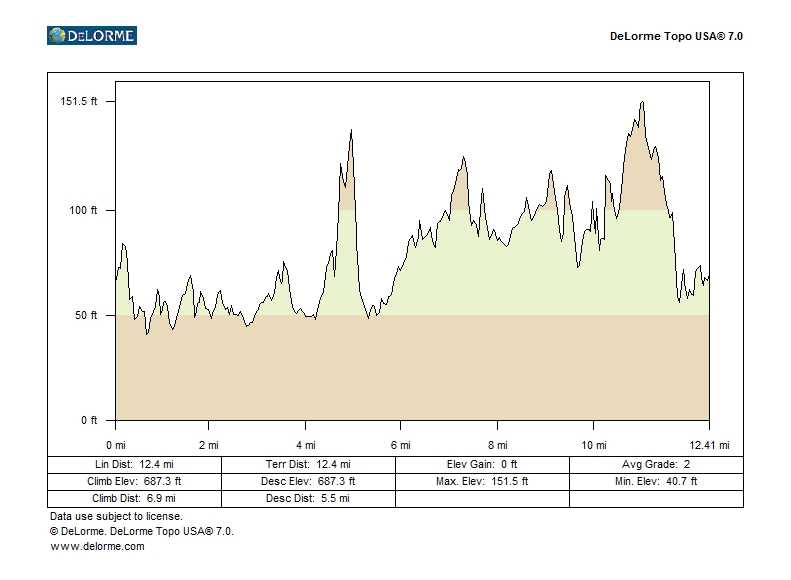Click the DeLorme Topo USA 7.0 title

coord(676,36)
